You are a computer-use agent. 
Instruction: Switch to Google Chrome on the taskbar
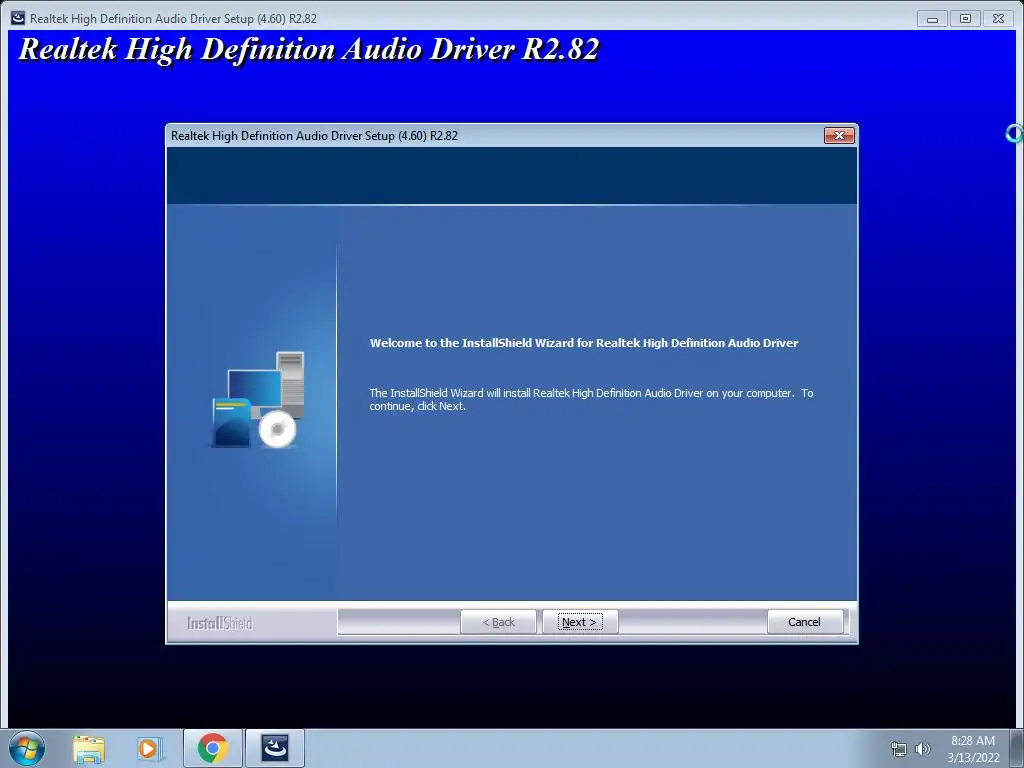[213, 748]
